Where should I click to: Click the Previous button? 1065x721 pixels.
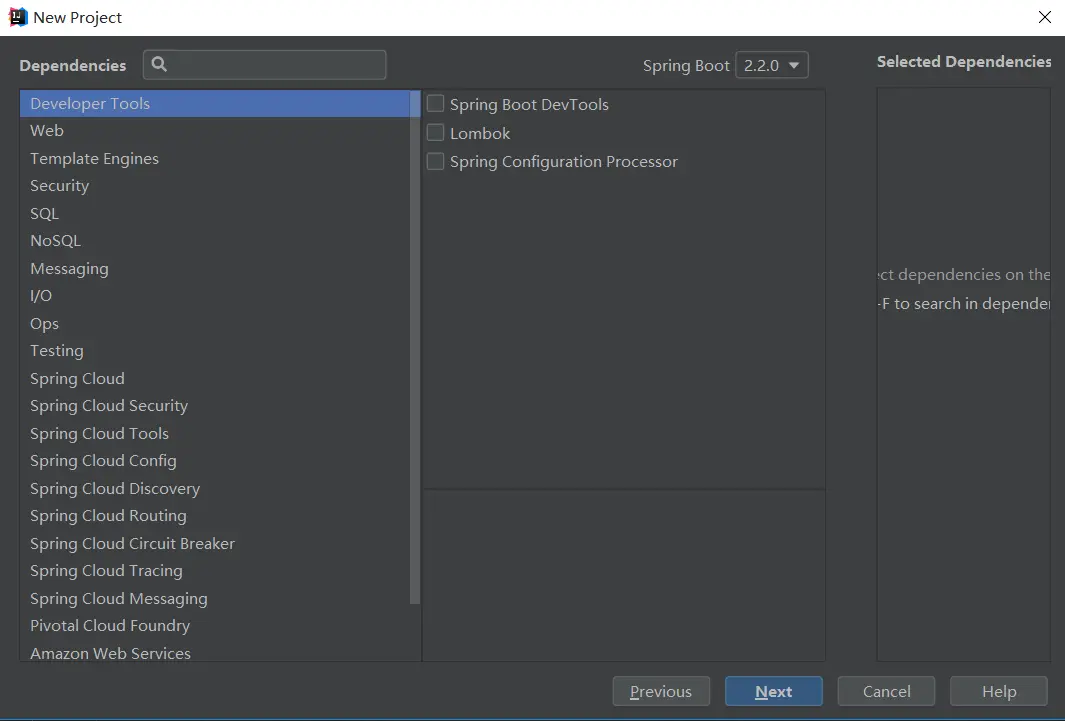661,691
